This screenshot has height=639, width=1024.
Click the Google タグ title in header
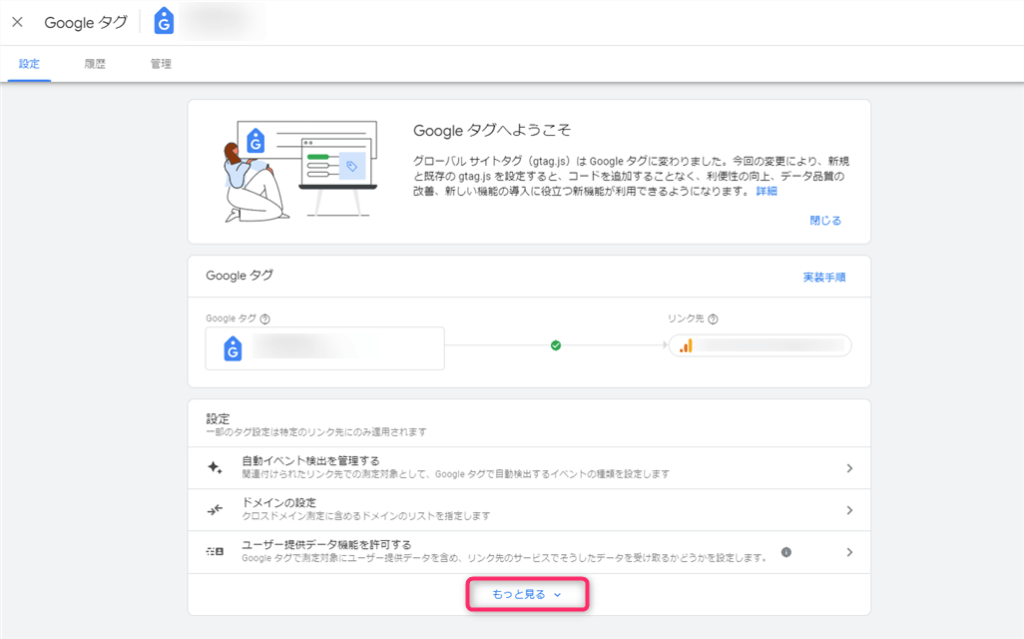[86, 22]
